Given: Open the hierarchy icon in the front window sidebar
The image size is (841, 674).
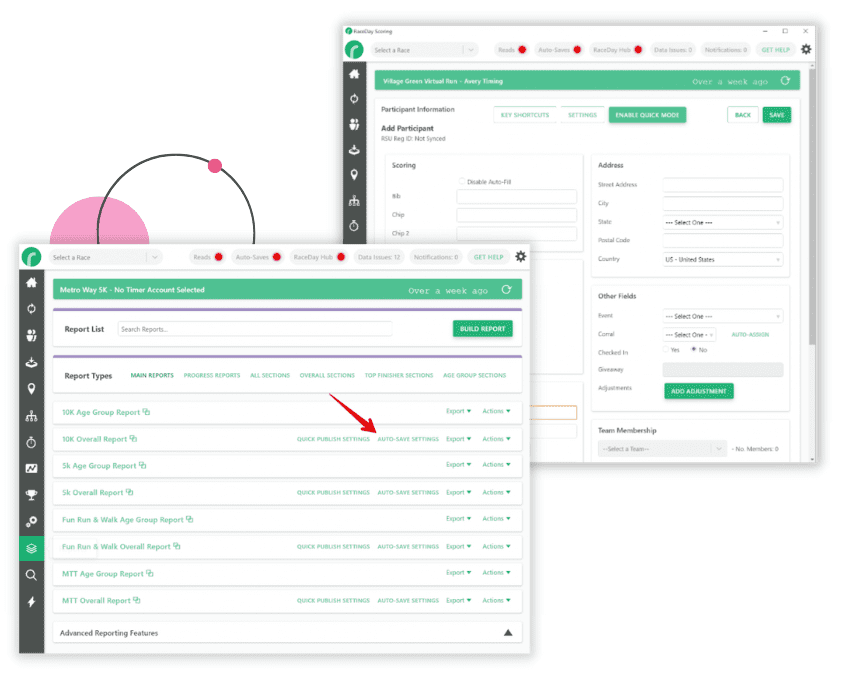Looking at the screenshot, I should pyautogui.click(x=32, y=416).
